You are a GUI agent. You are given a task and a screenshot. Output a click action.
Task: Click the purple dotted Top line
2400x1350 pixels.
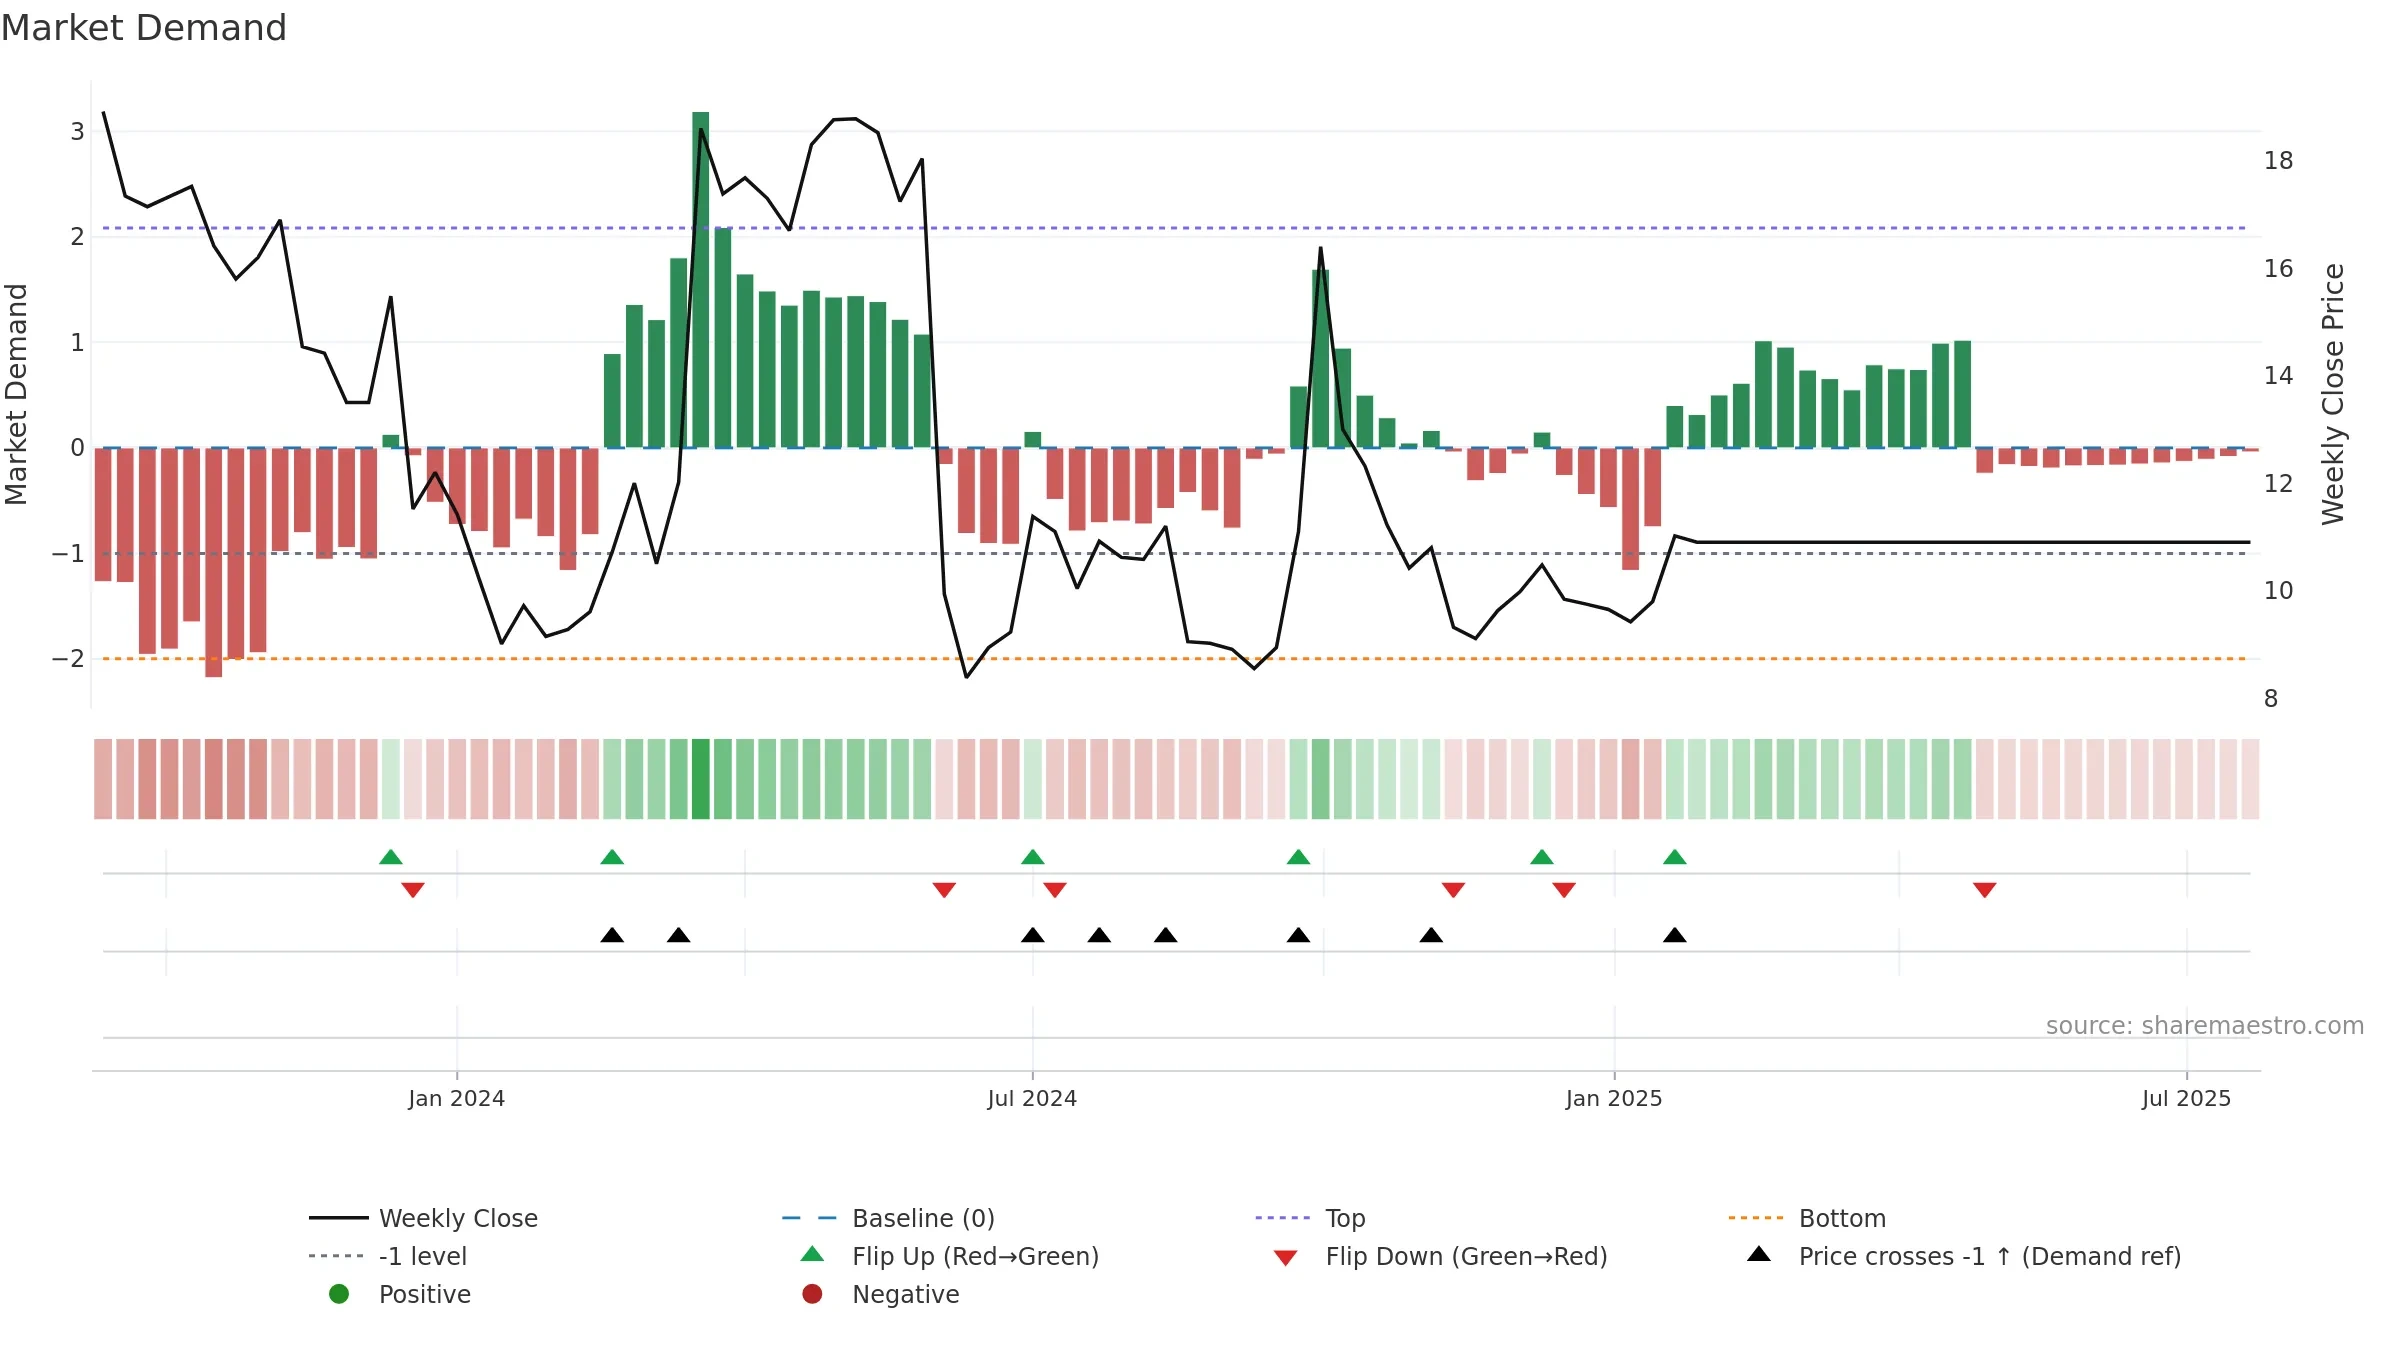[1174, 228]
